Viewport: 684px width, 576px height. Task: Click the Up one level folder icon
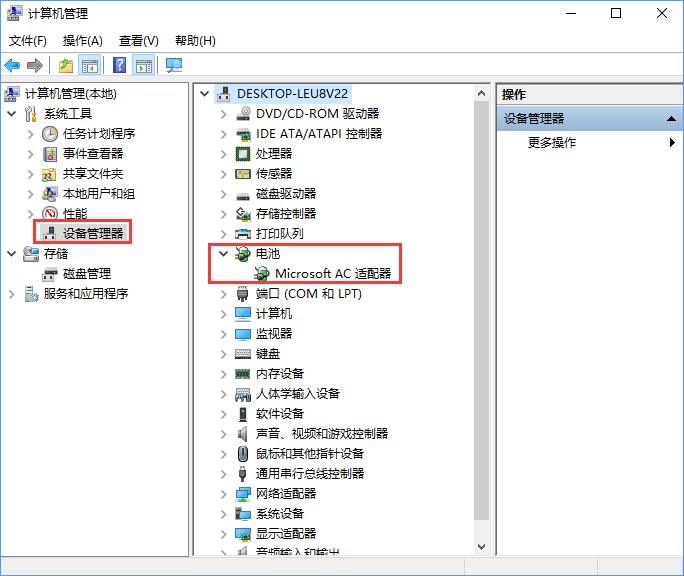[x=66, y=66]
